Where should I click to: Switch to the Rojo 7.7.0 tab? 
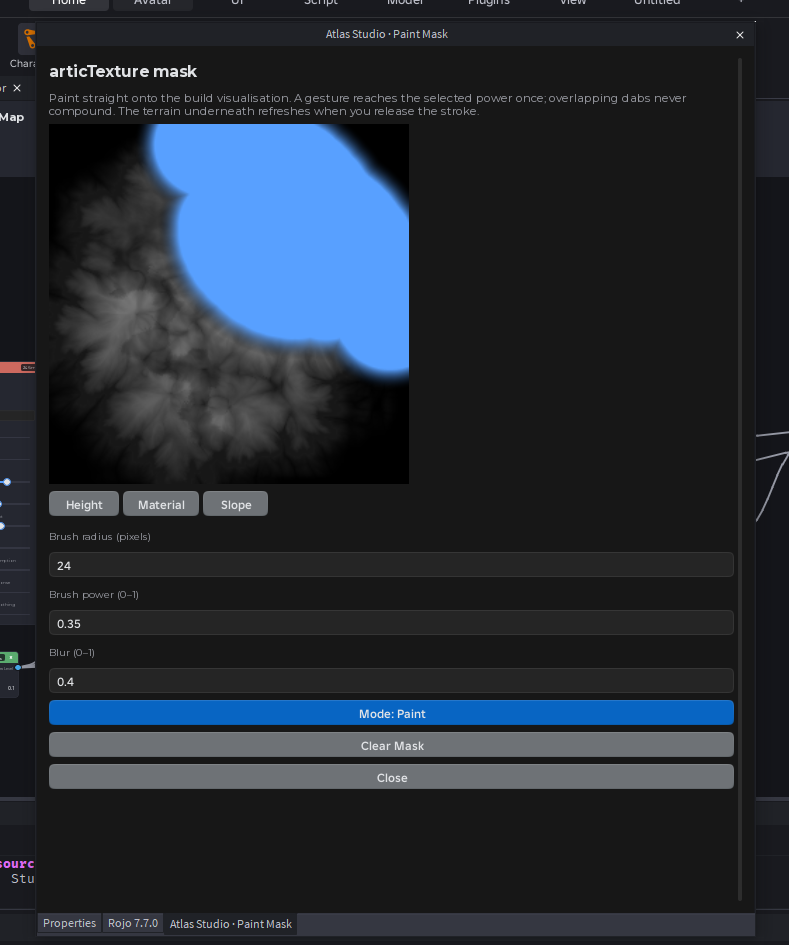133,923
